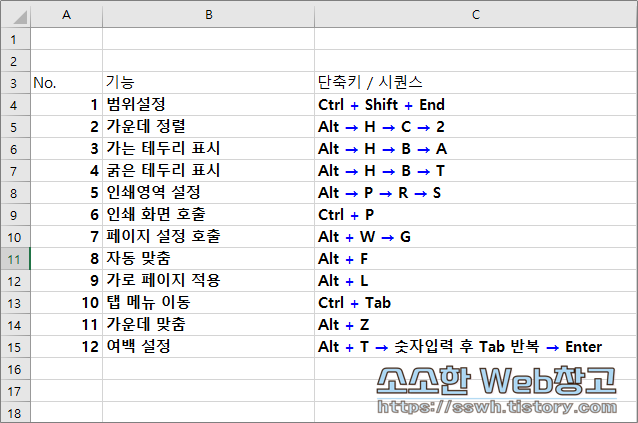Click the 'Alt + Z' cell
Image resolution: width=638 pixels, height=423 pixels.
point(476,325)
